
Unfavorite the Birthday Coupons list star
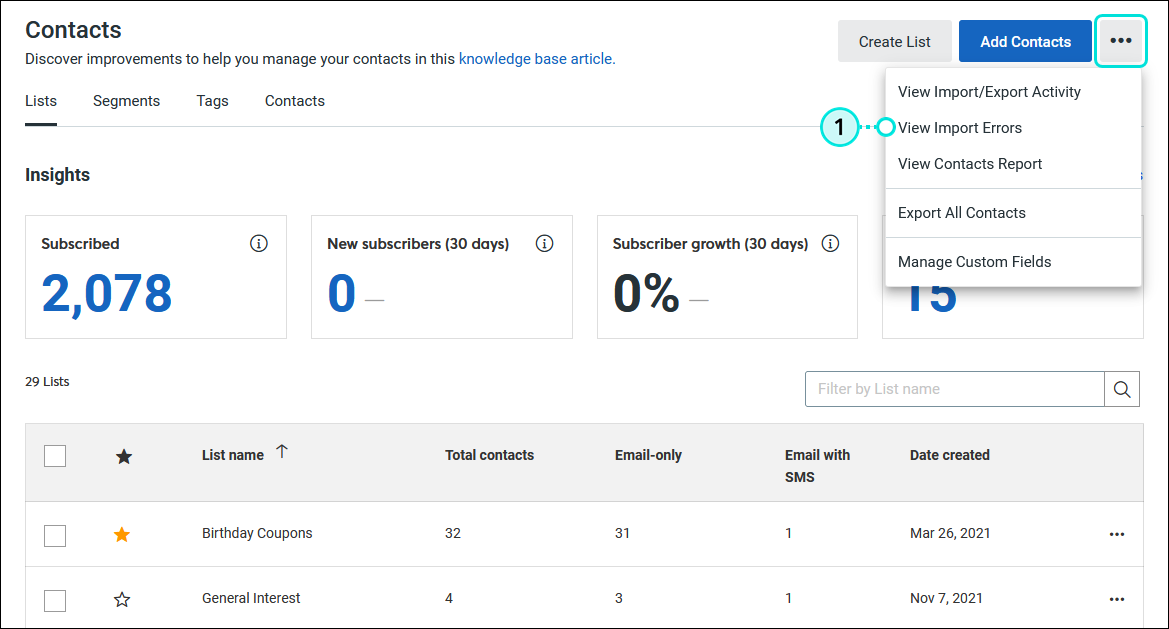pyautogui.click(x=122, y=534)
